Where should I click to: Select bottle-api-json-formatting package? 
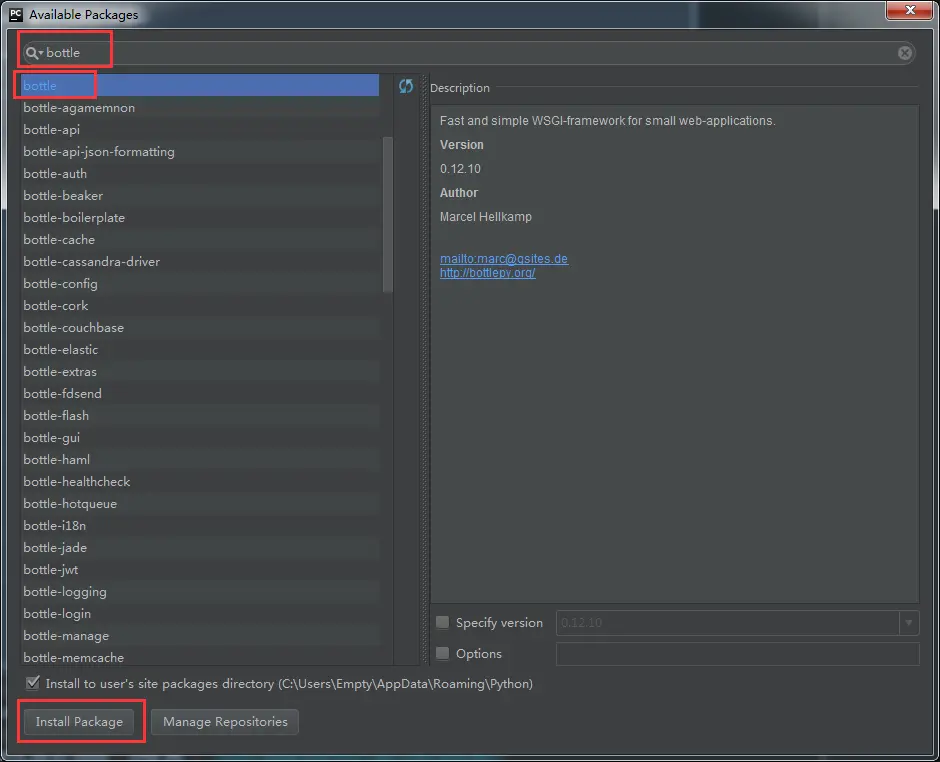[x=200, y=152]
